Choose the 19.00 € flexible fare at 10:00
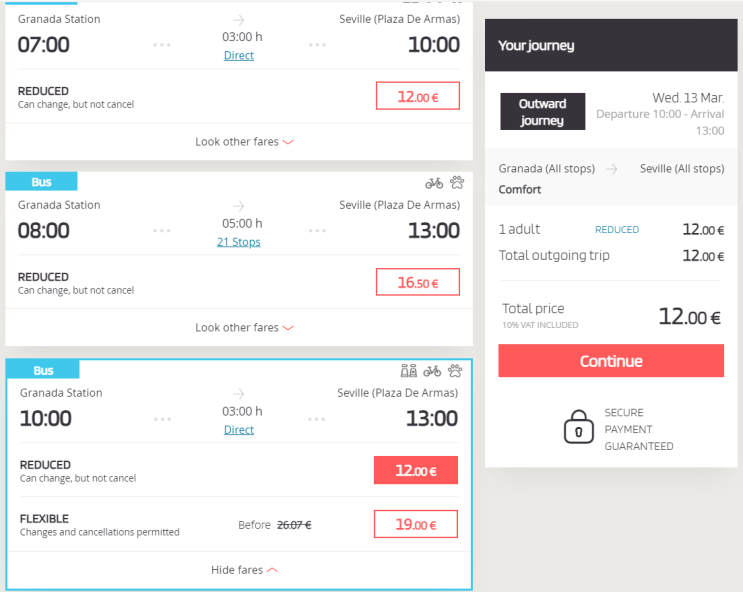 415,524
